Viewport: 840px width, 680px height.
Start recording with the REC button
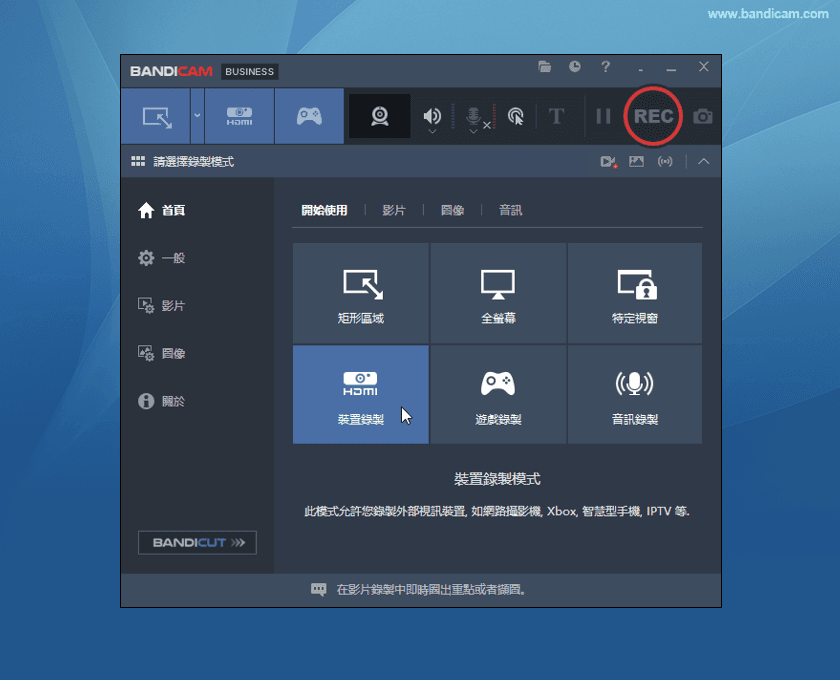point(653,116)
